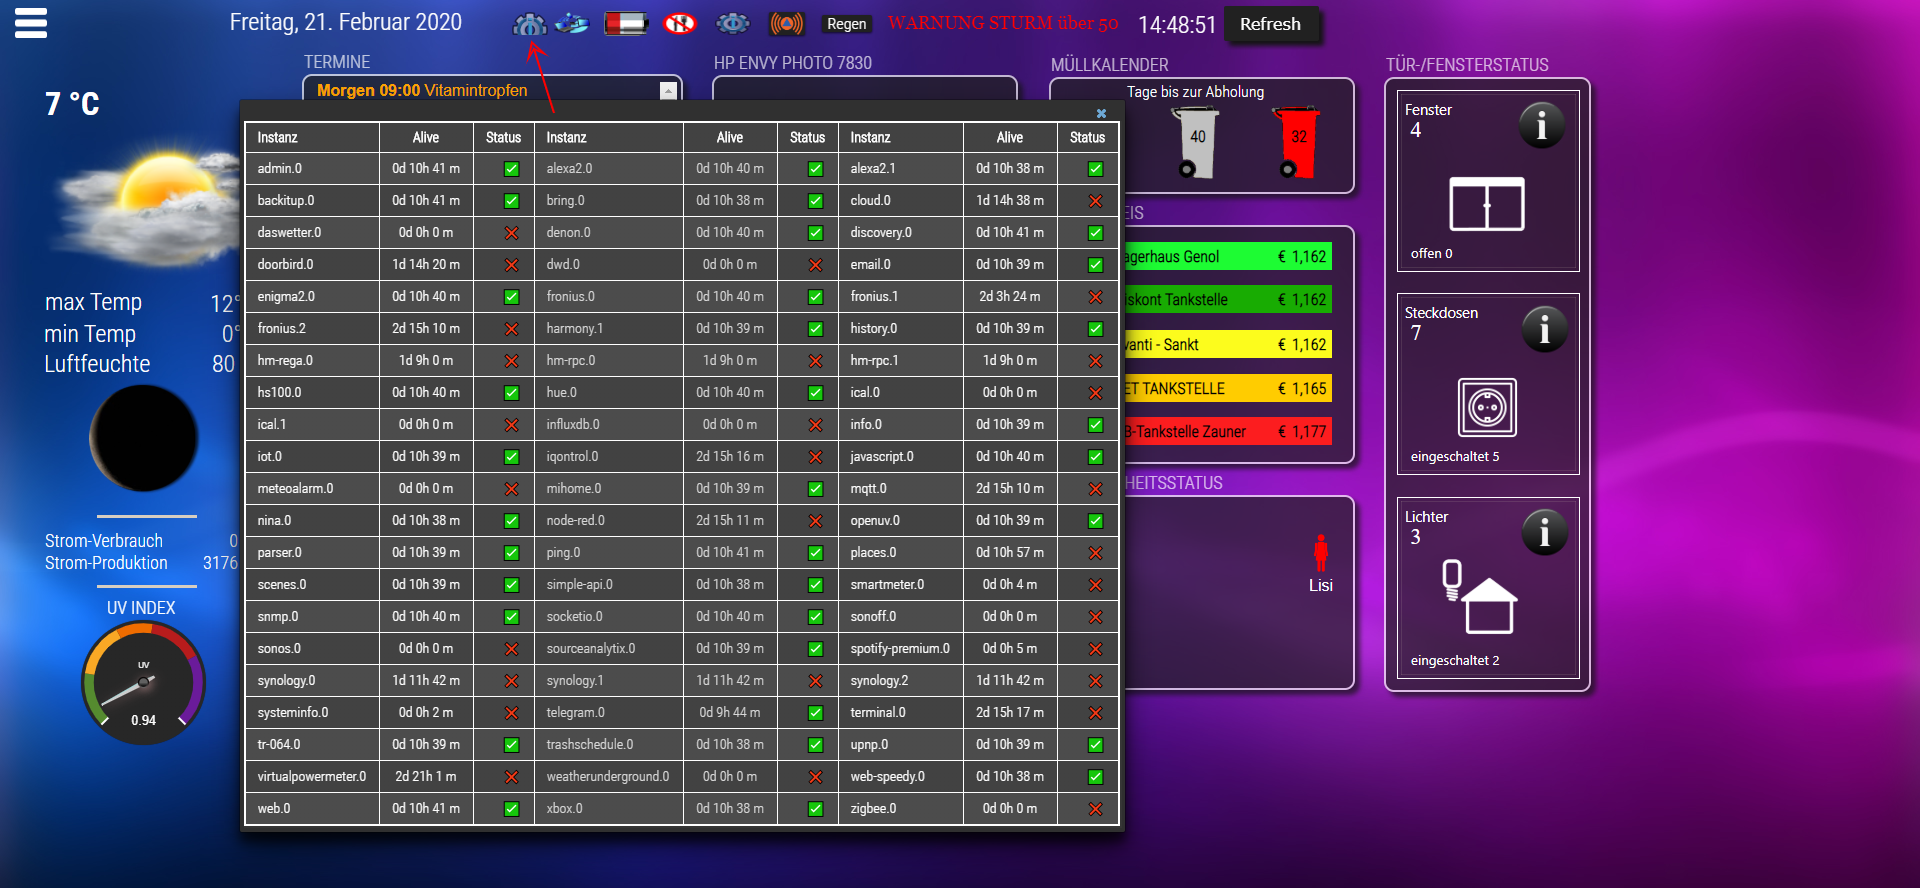Click the instance status gear icon
This screenshot has width=1920, height=888.
(529, 24)
